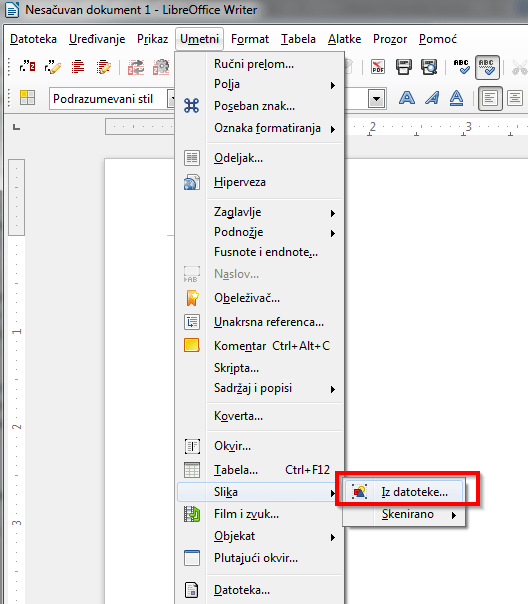
Task: Click the Okvir frame icon
Action: [192, 446]
